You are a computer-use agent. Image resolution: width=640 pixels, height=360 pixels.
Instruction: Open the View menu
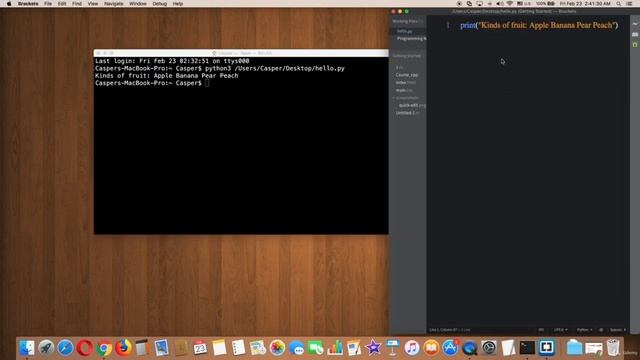pos(93,4)
